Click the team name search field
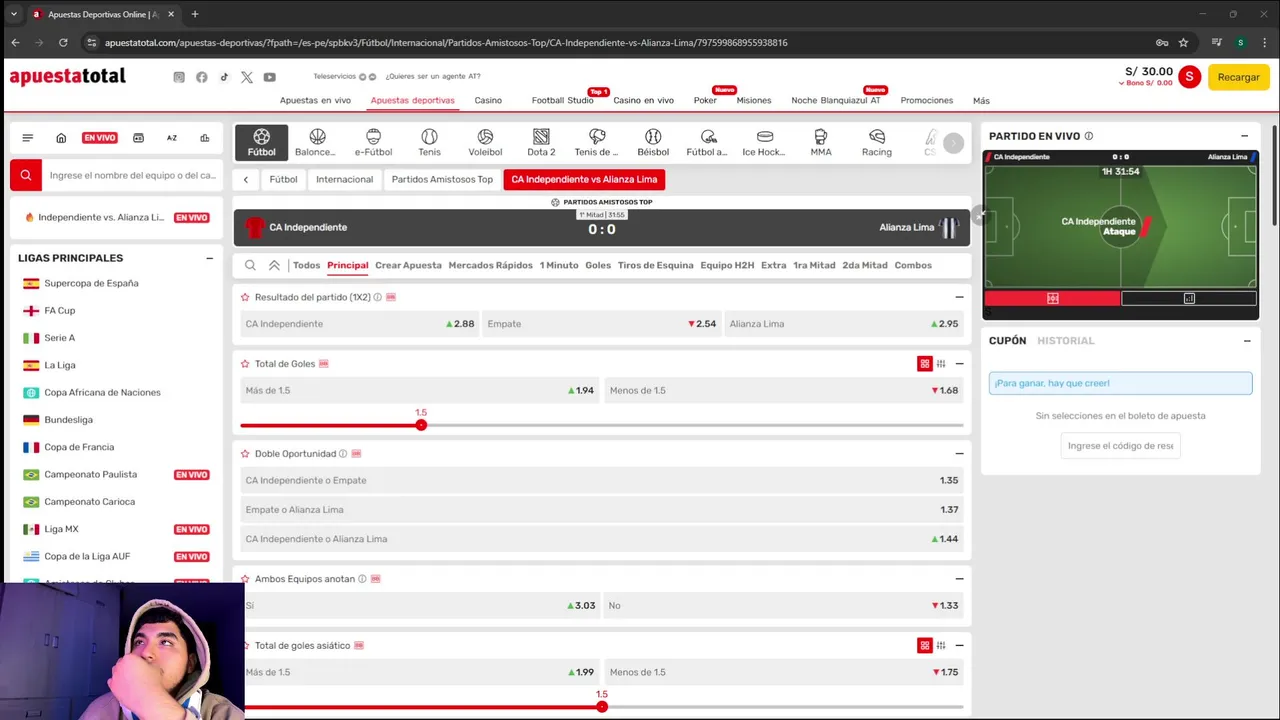The image size is (1280, 720). (x=132, y=175)
